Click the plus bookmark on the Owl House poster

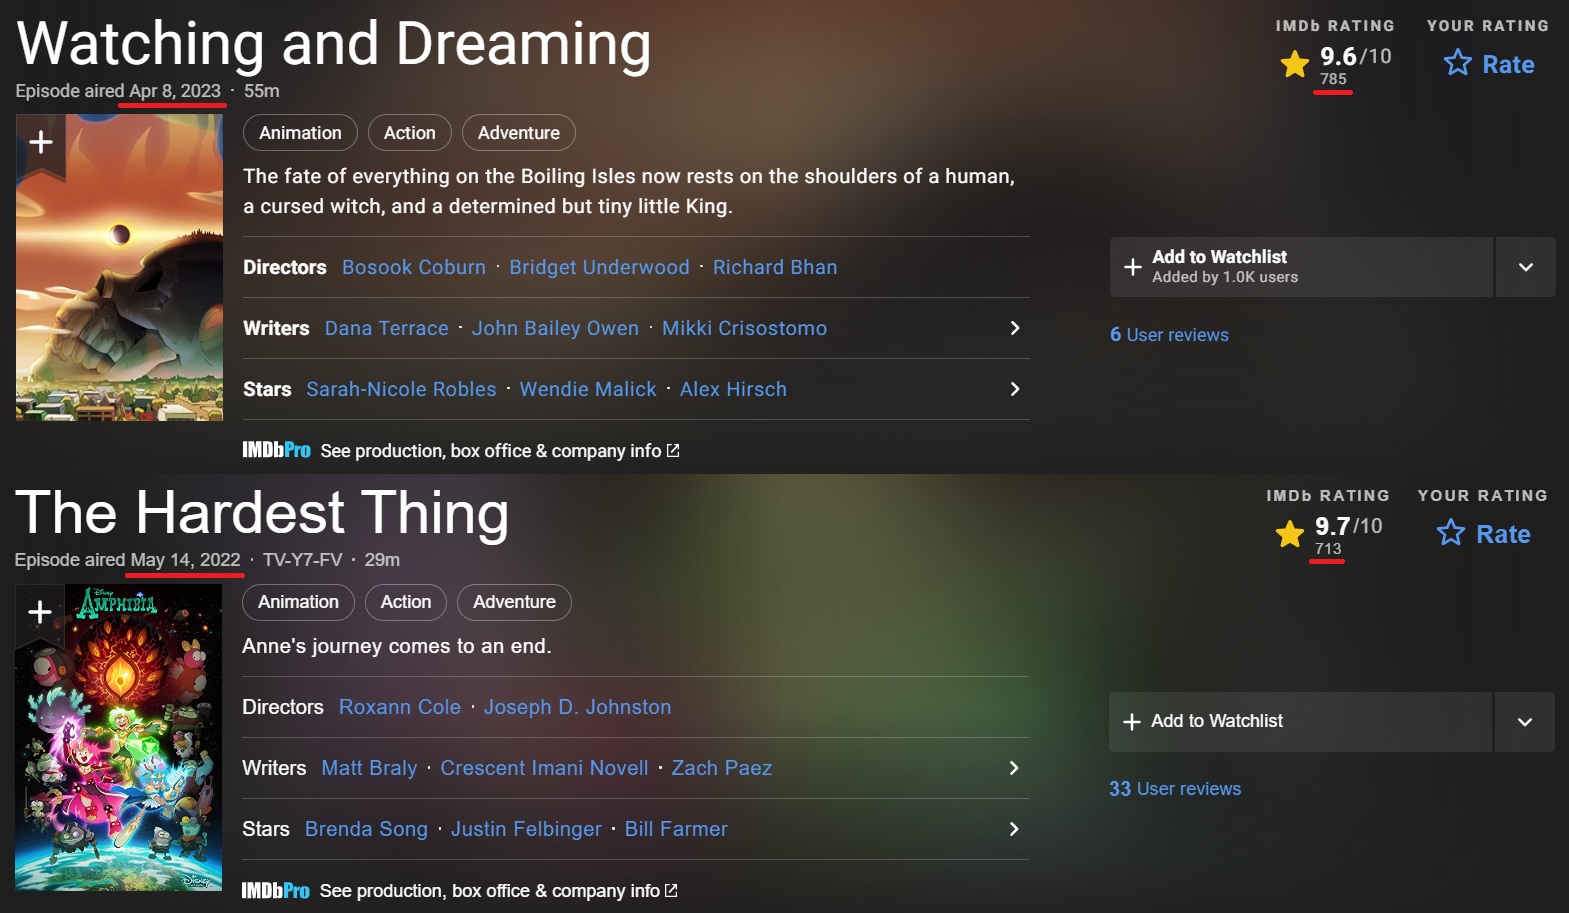[x=41, y=143]
